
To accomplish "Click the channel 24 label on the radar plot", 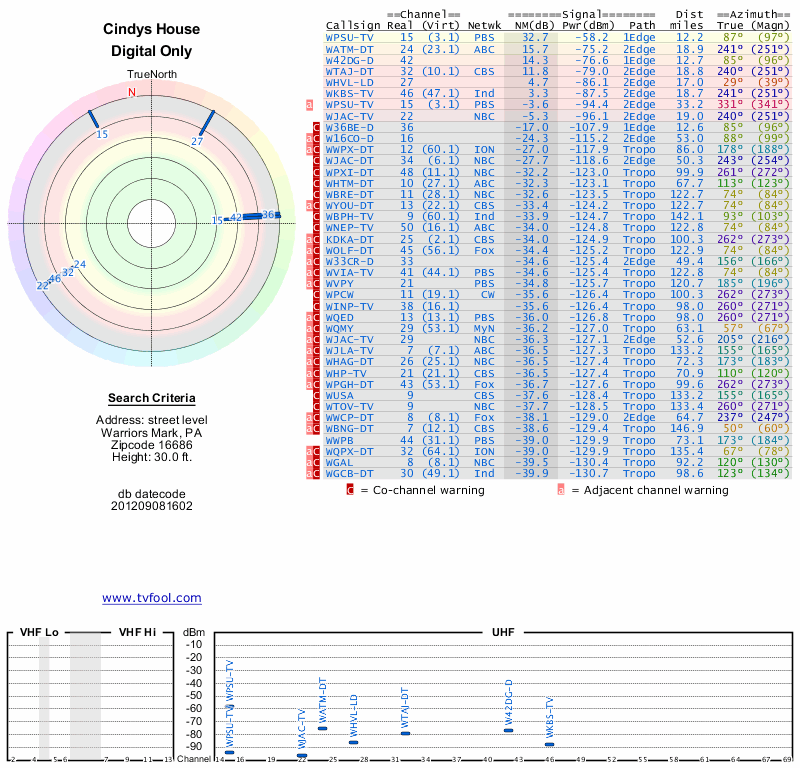I will tap(80, 264).
